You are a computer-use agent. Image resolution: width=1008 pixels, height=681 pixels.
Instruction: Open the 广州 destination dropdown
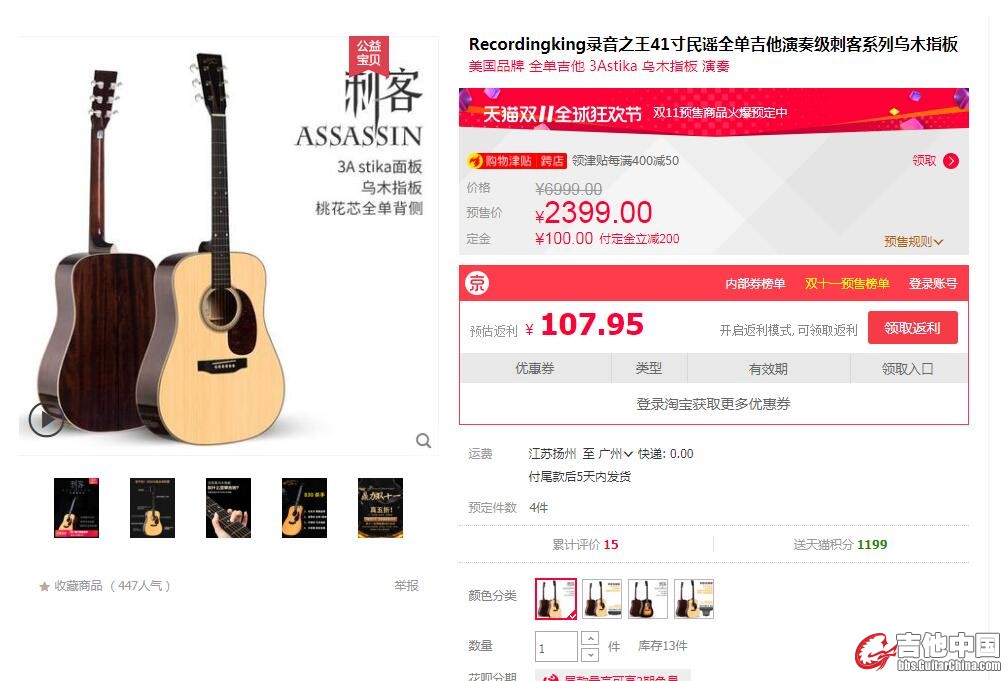[x=615, y=454]
